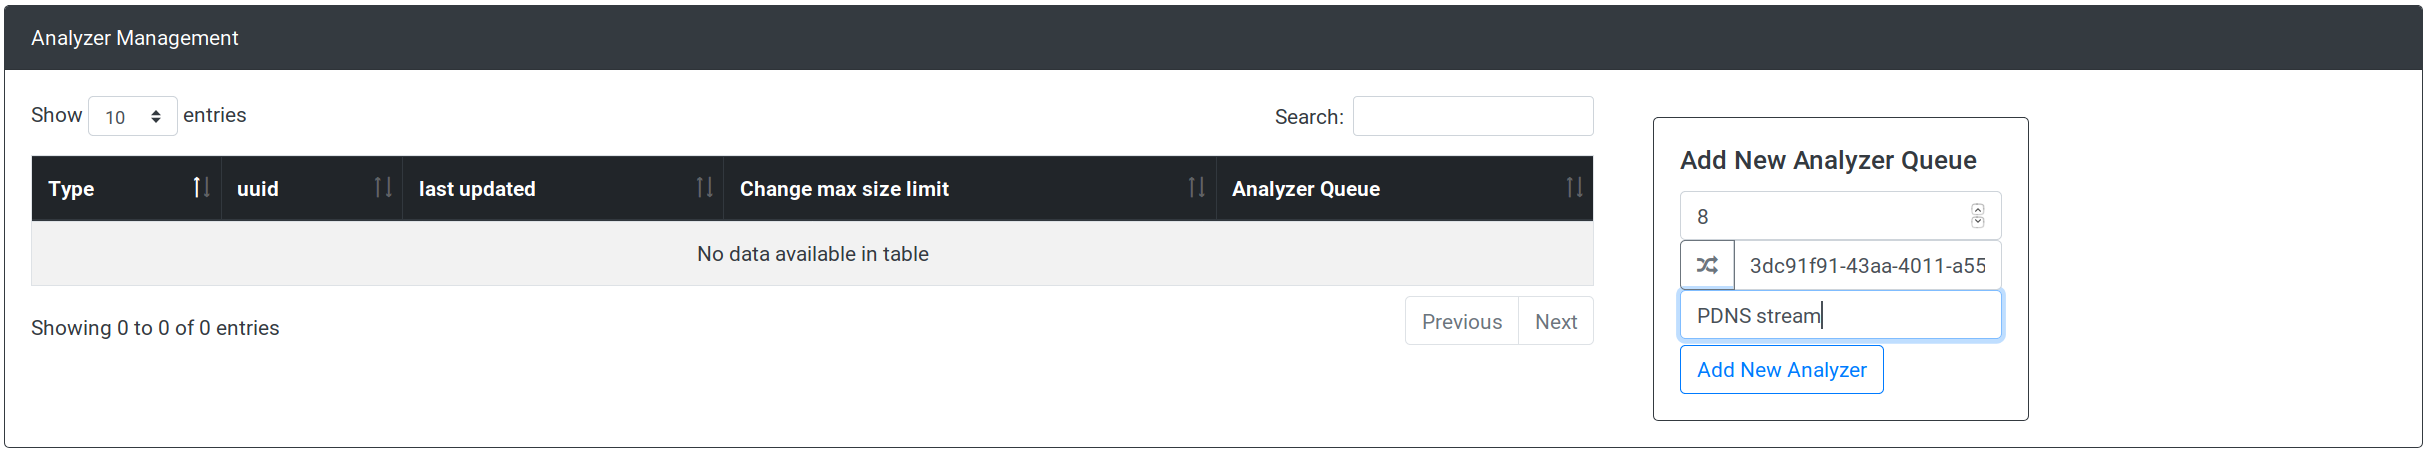2427x452 pixels.
Task: Click the shuffle icon to generate random uuid
Action: click(1707, 265)
